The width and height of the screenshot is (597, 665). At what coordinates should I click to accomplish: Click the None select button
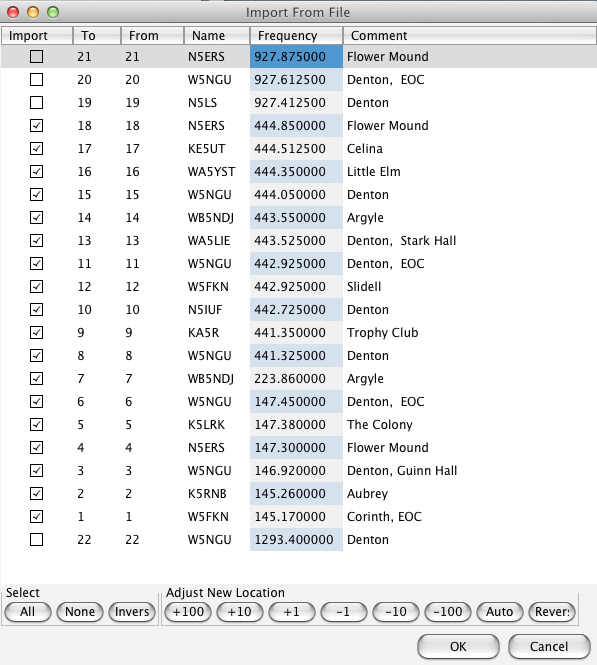pyautogui.click(x=80, y=612)
